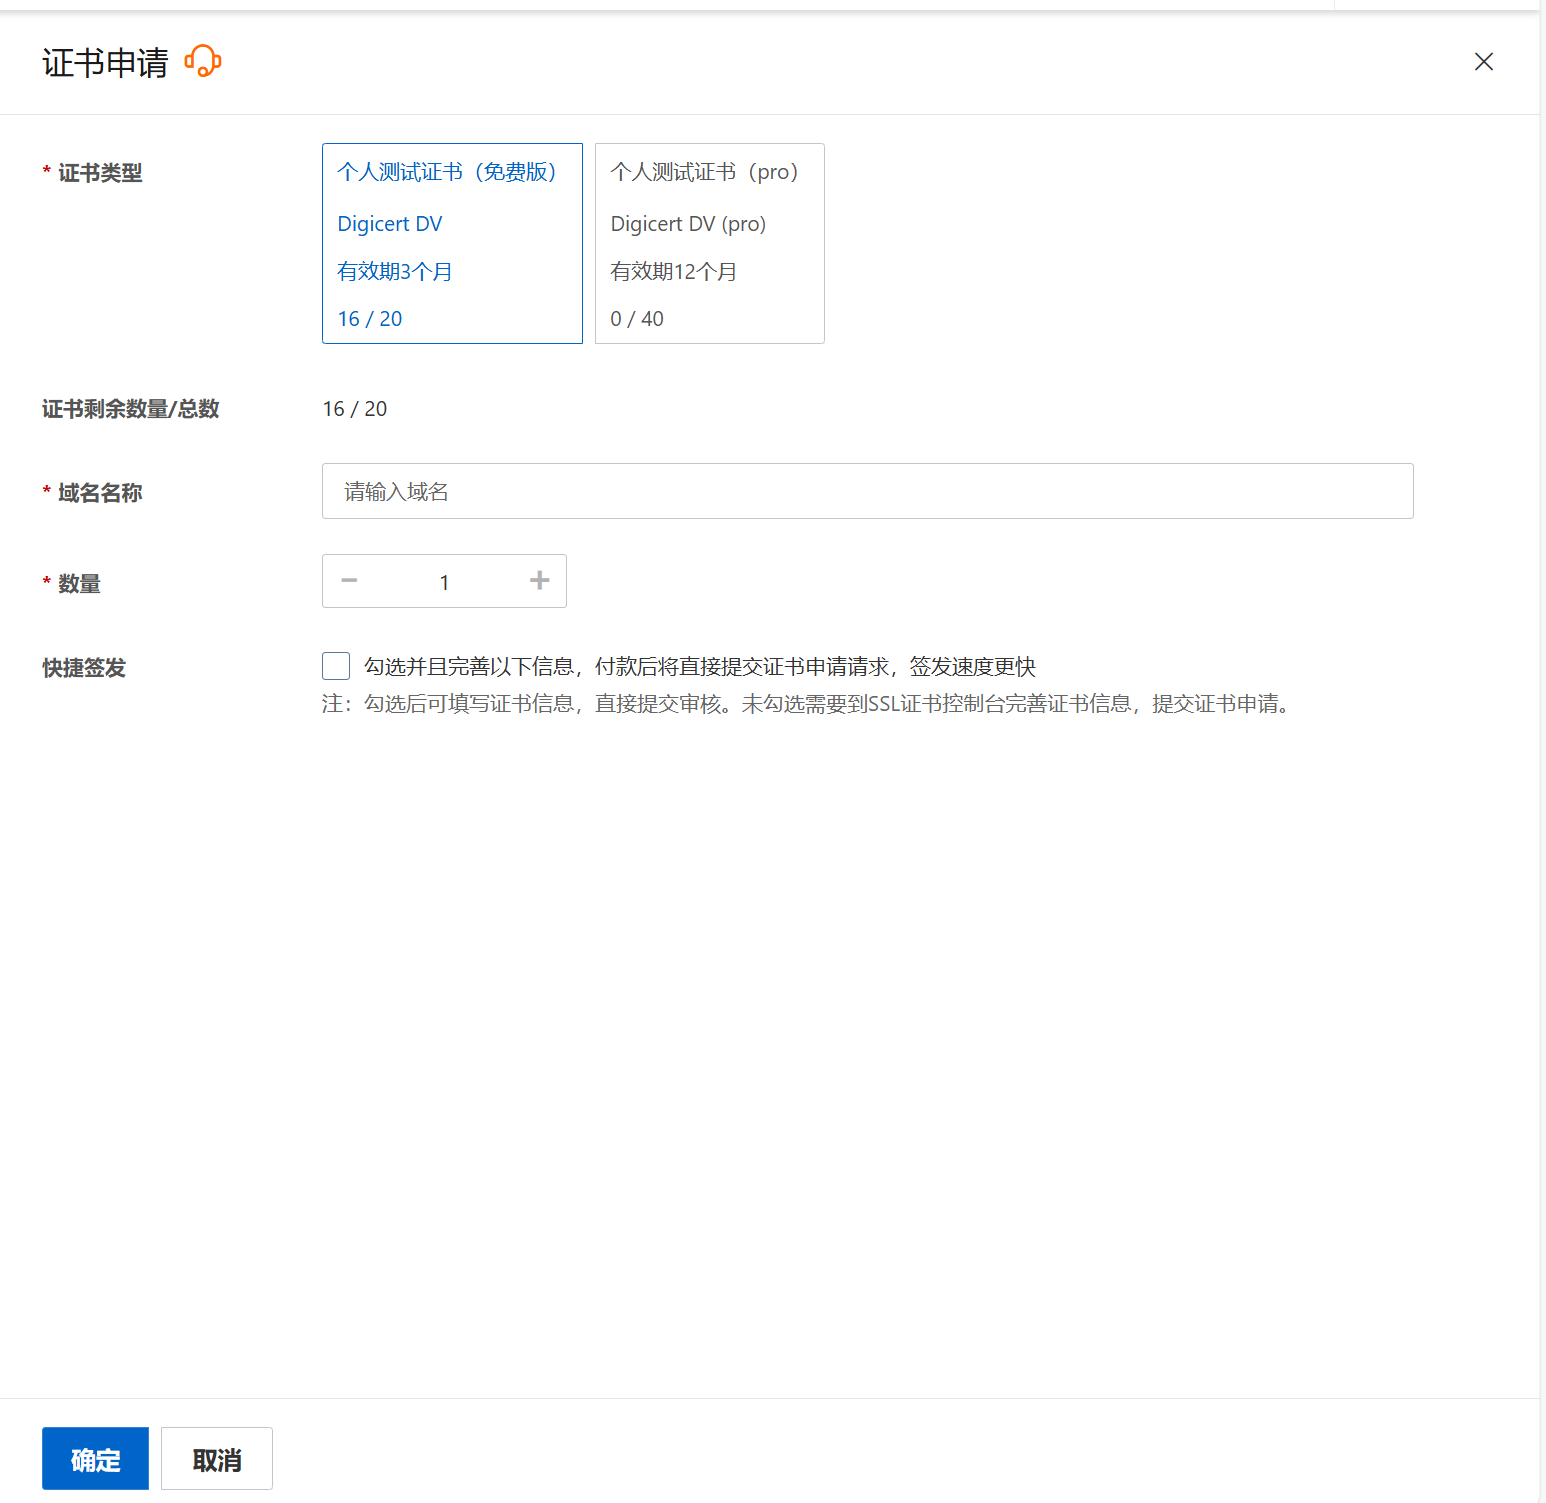Increase quantity with plus button
The width and height of the screenshot is (1546, 1503).
540,581
